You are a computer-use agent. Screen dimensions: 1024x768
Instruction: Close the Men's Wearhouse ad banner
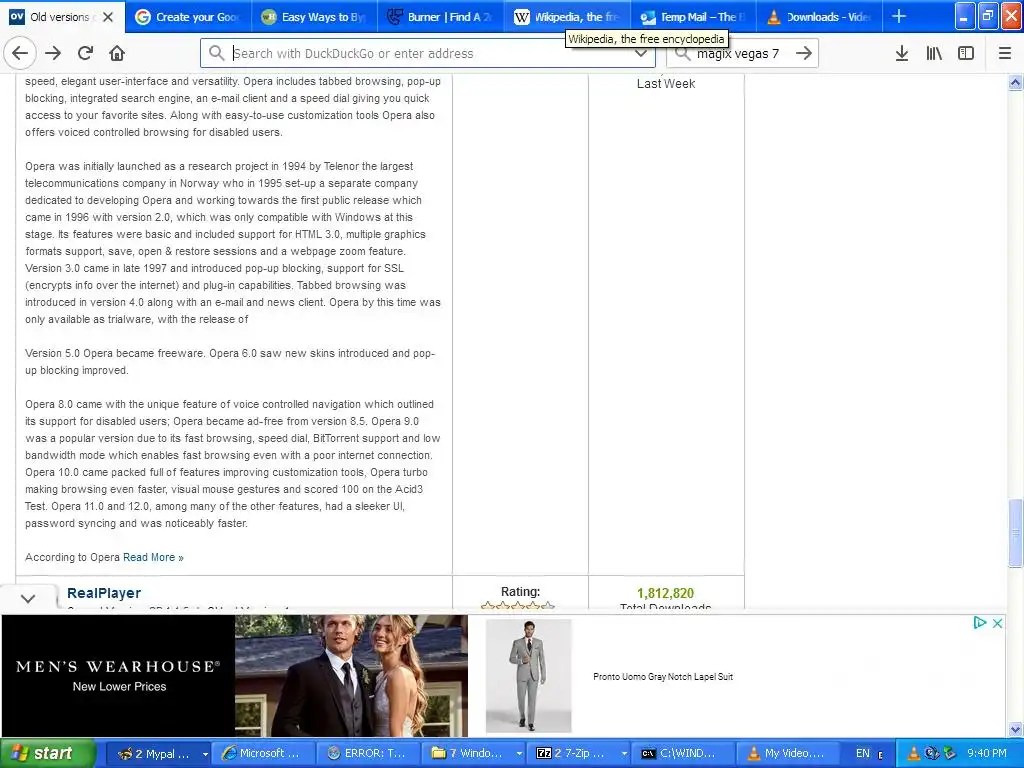coord(997,623)
